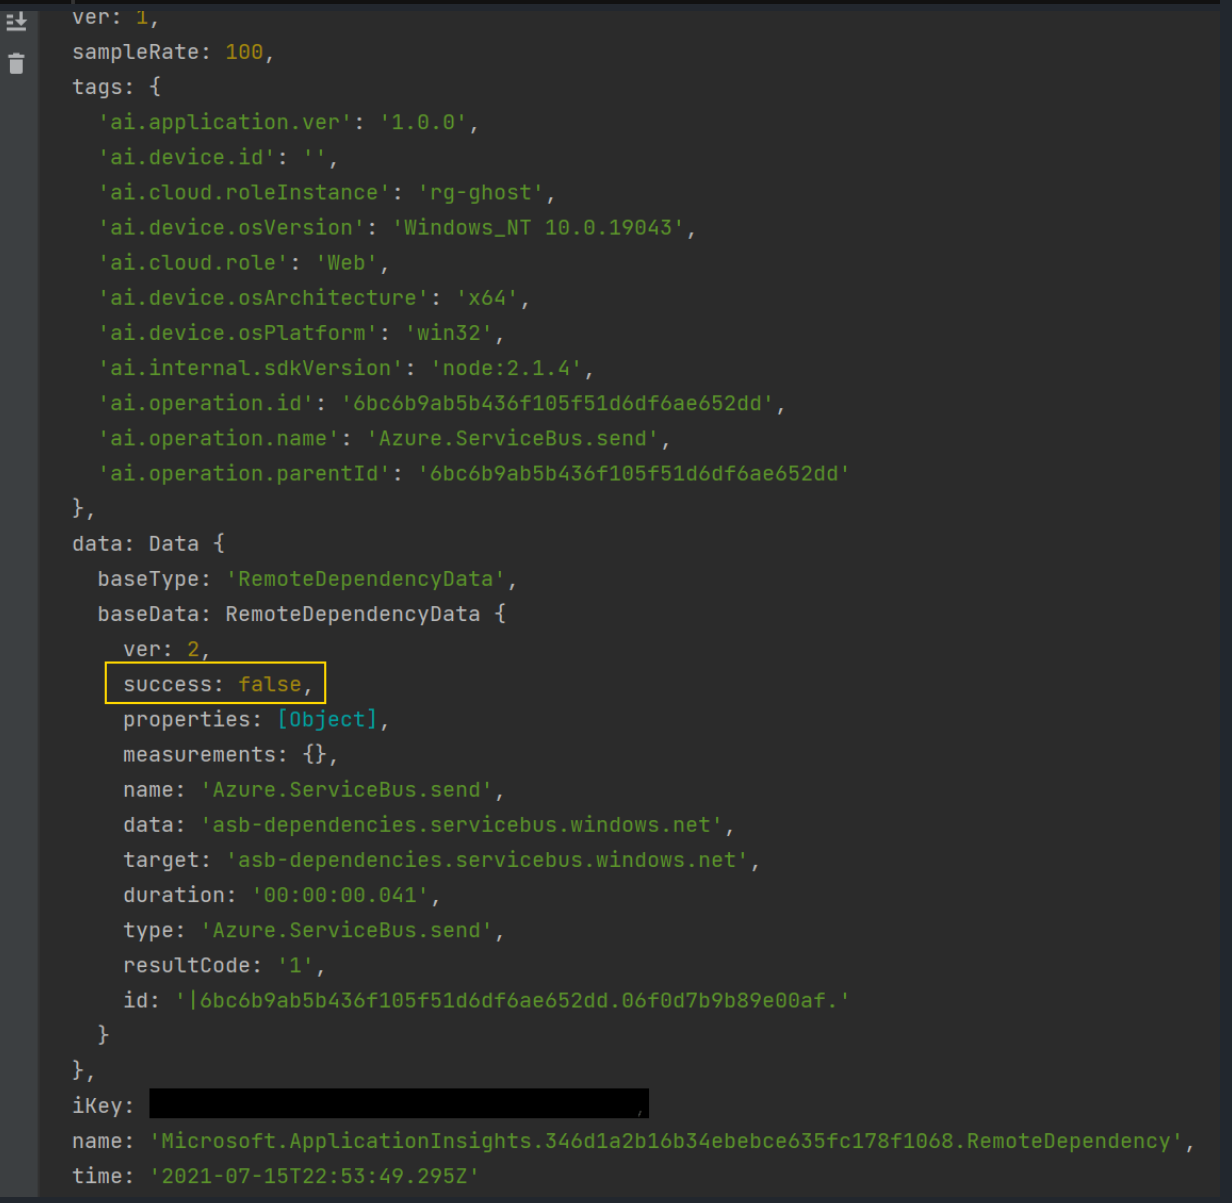Click the 'ai.operation.name' key
1232x1203 pixels.
219,438
